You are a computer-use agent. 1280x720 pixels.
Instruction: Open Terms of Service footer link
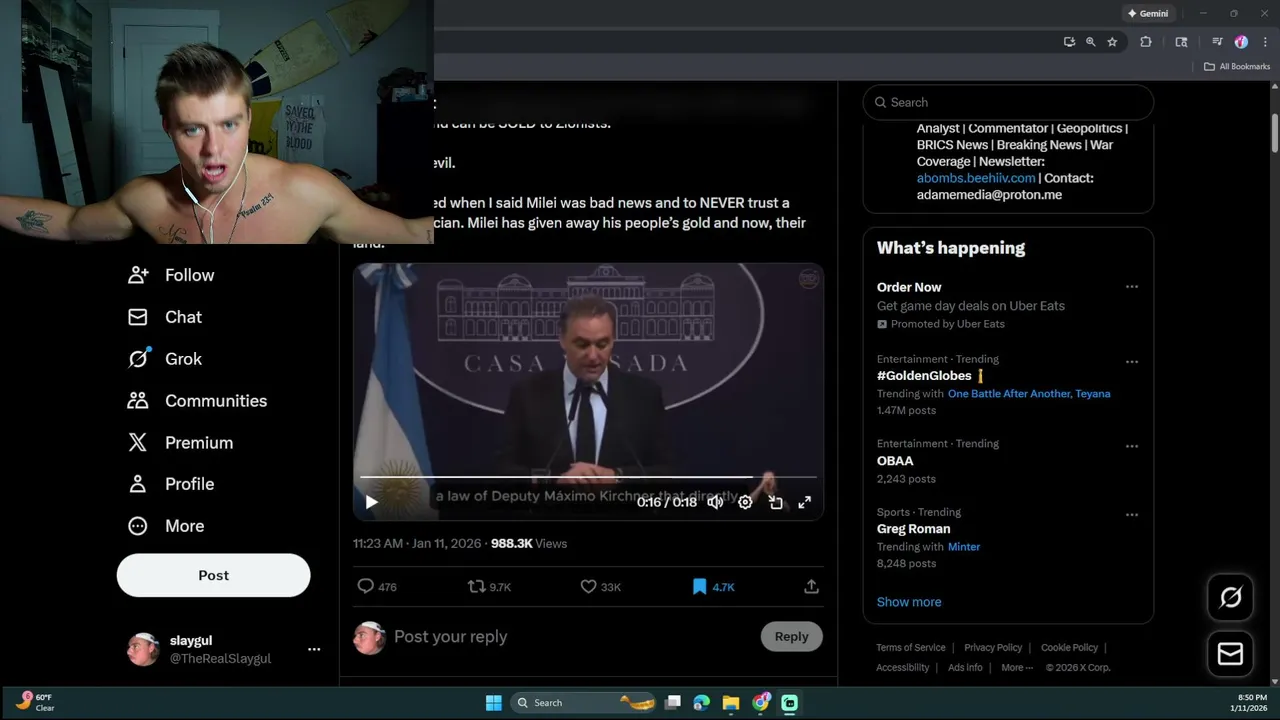(911, 648)
